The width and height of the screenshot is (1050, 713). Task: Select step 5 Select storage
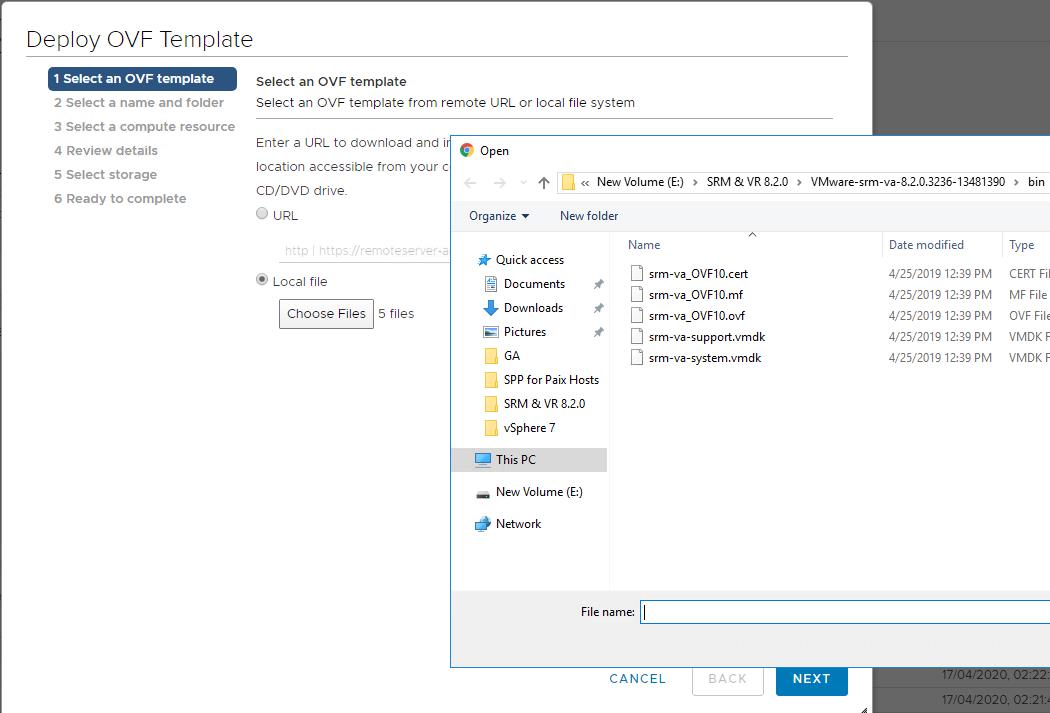pyautogui.click(x=105, y=175)
